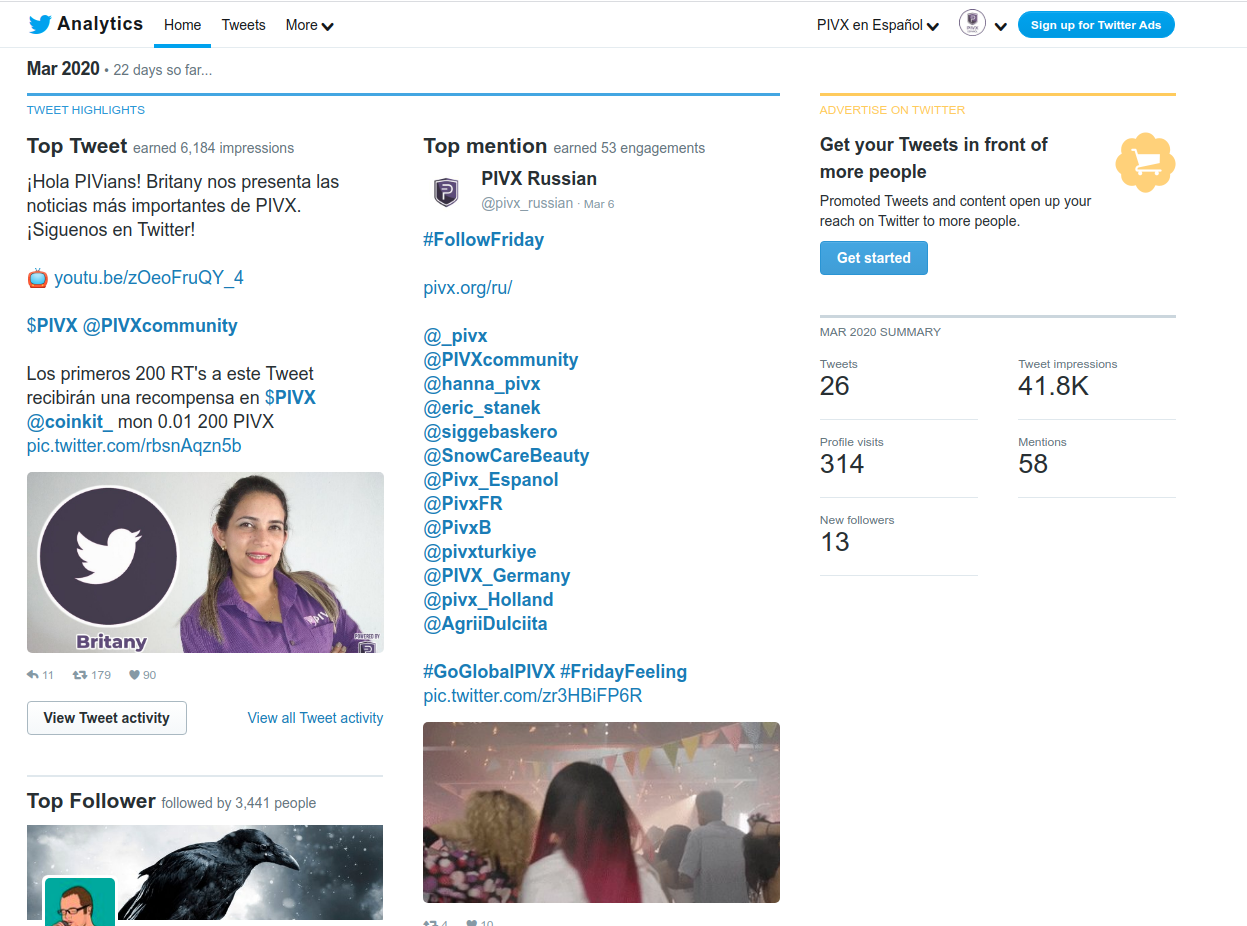
Task: Switch to the Tweets tab
Action: pos(244,25)
